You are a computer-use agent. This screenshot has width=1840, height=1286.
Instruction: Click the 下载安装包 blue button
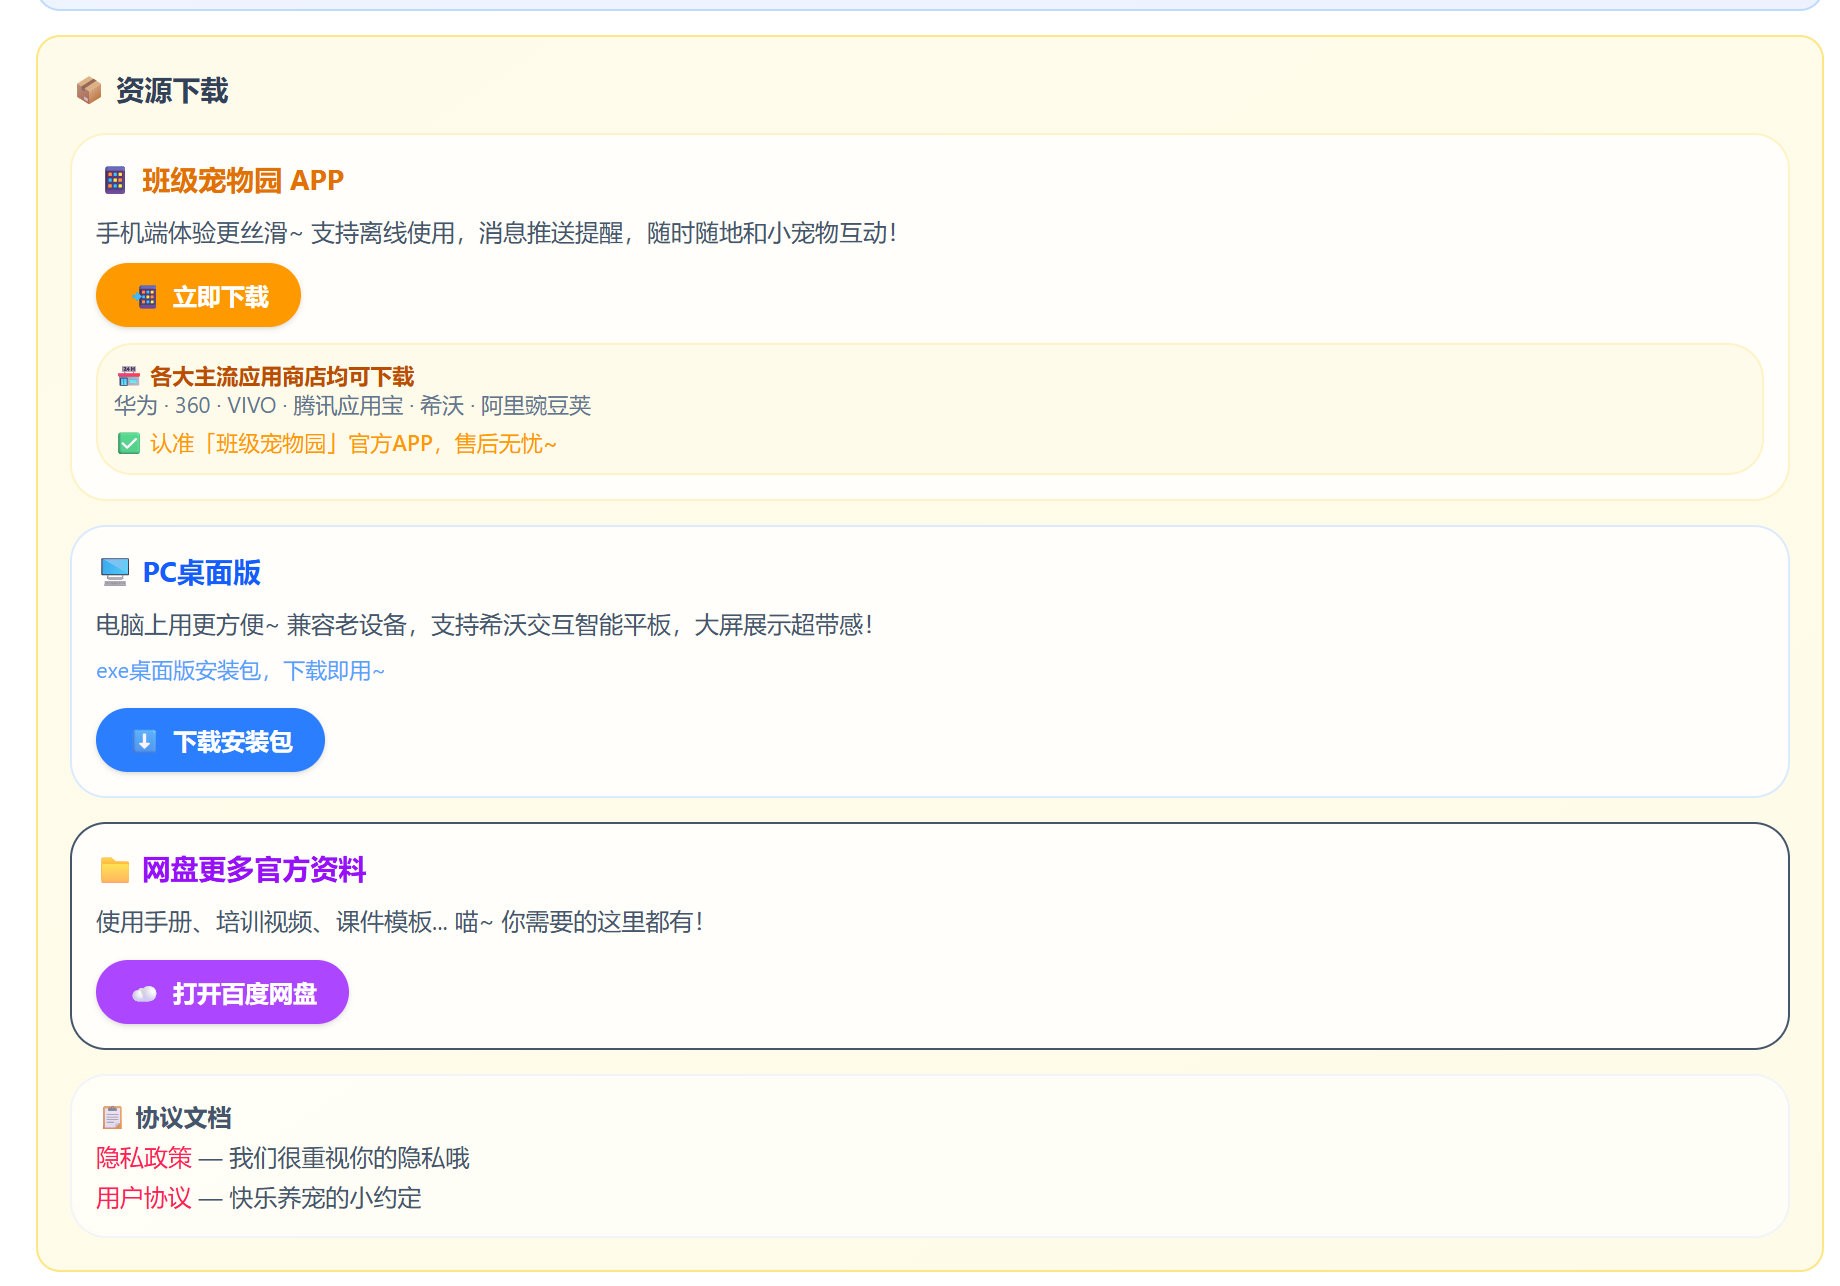click(210, 740)
